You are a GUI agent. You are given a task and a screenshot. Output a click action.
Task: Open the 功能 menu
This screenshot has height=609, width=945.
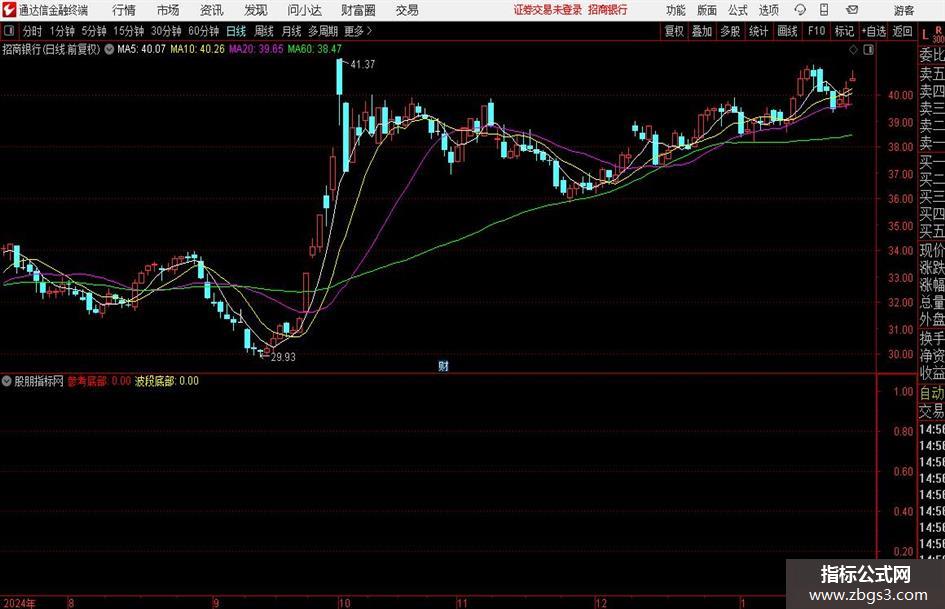tap(676, 10)
